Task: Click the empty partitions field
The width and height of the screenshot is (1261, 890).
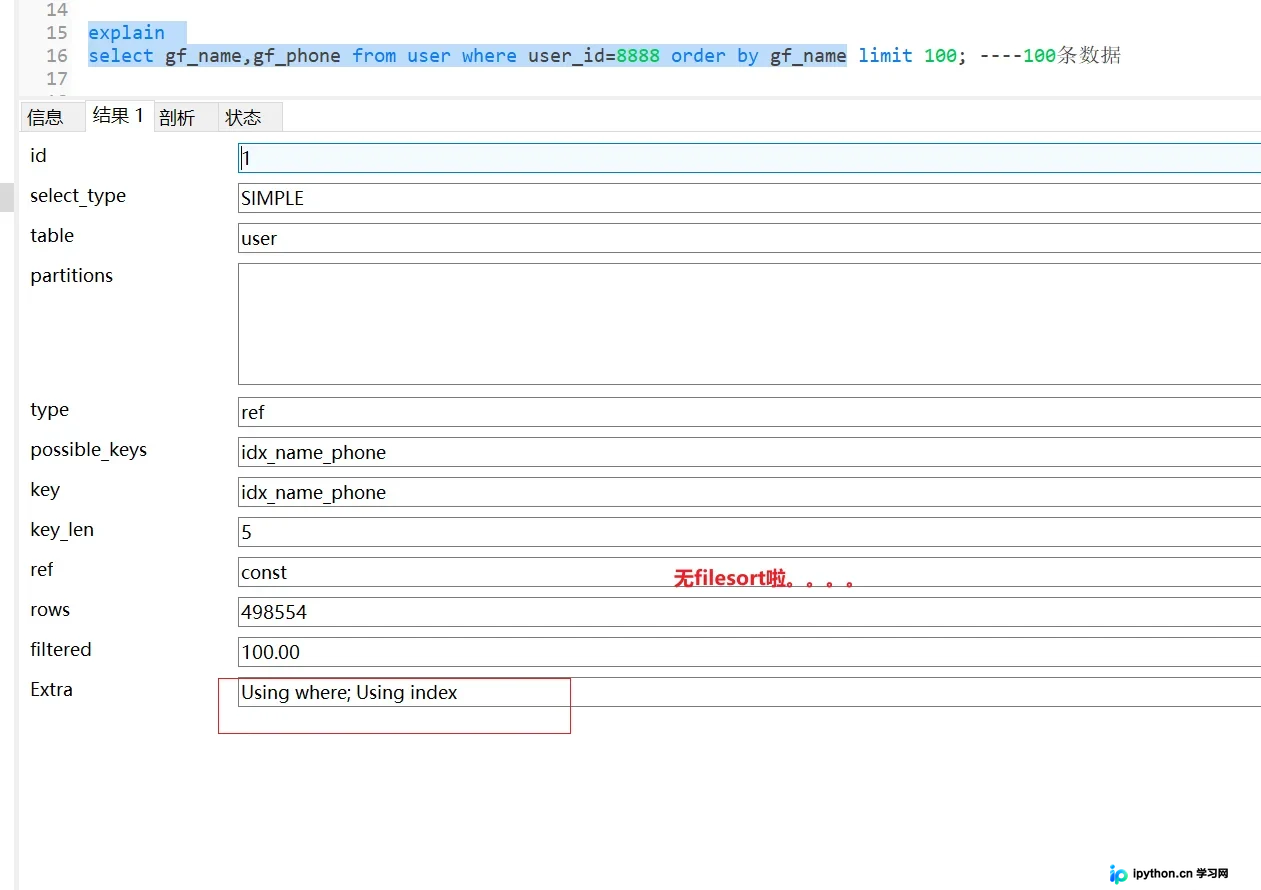Action: pos(749,324)
